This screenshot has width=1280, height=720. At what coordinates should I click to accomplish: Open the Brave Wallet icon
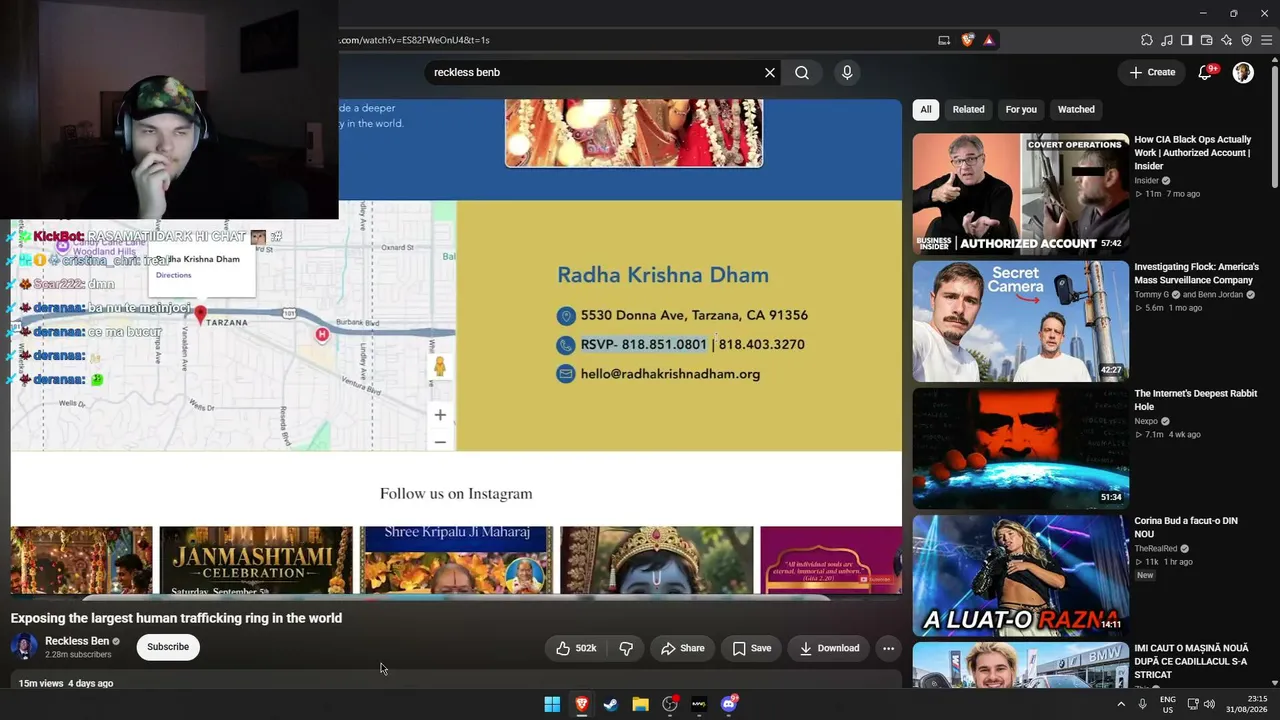tap(1207, 40)
